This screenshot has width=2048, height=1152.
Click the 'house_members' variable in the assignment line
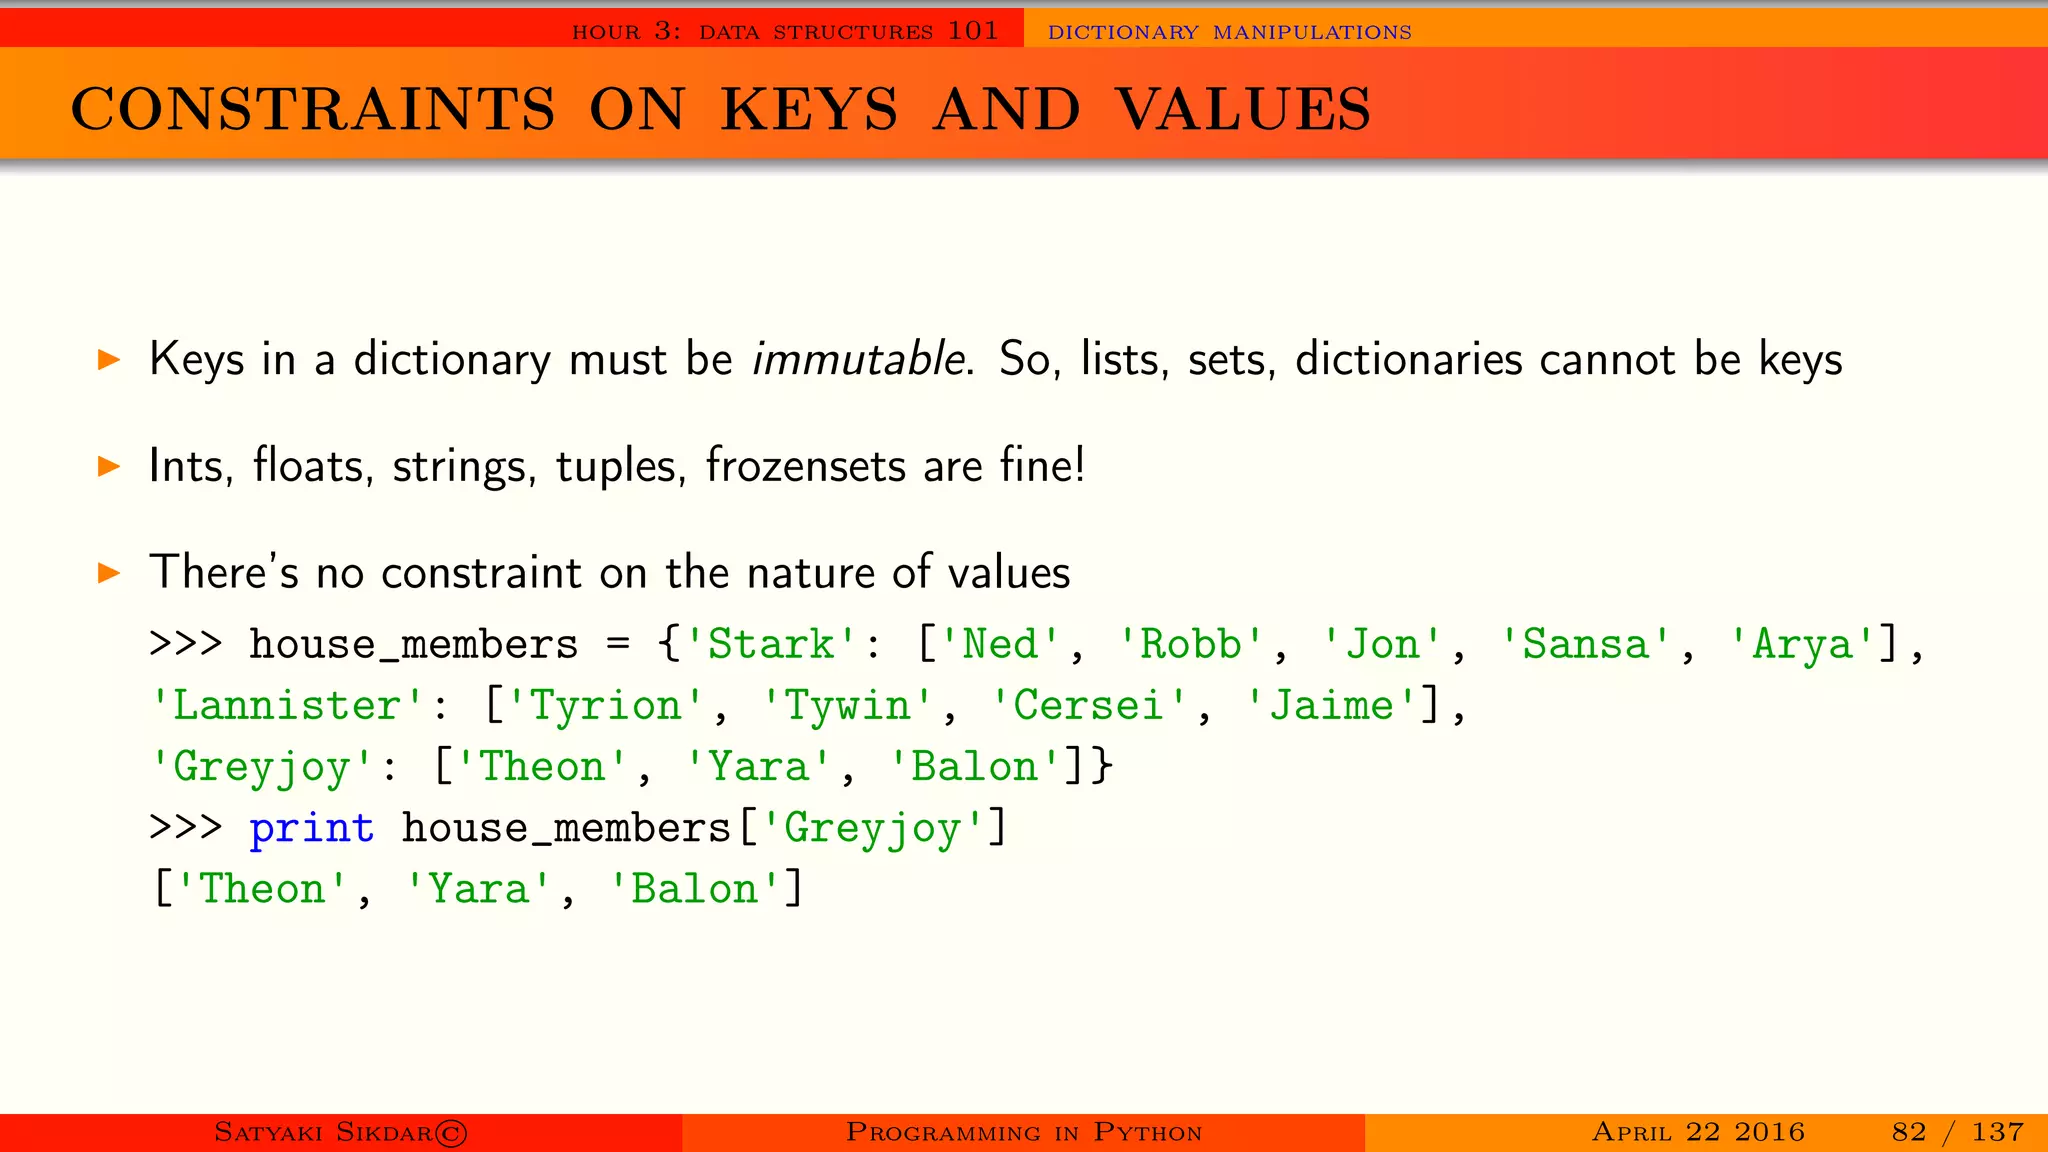413,644
